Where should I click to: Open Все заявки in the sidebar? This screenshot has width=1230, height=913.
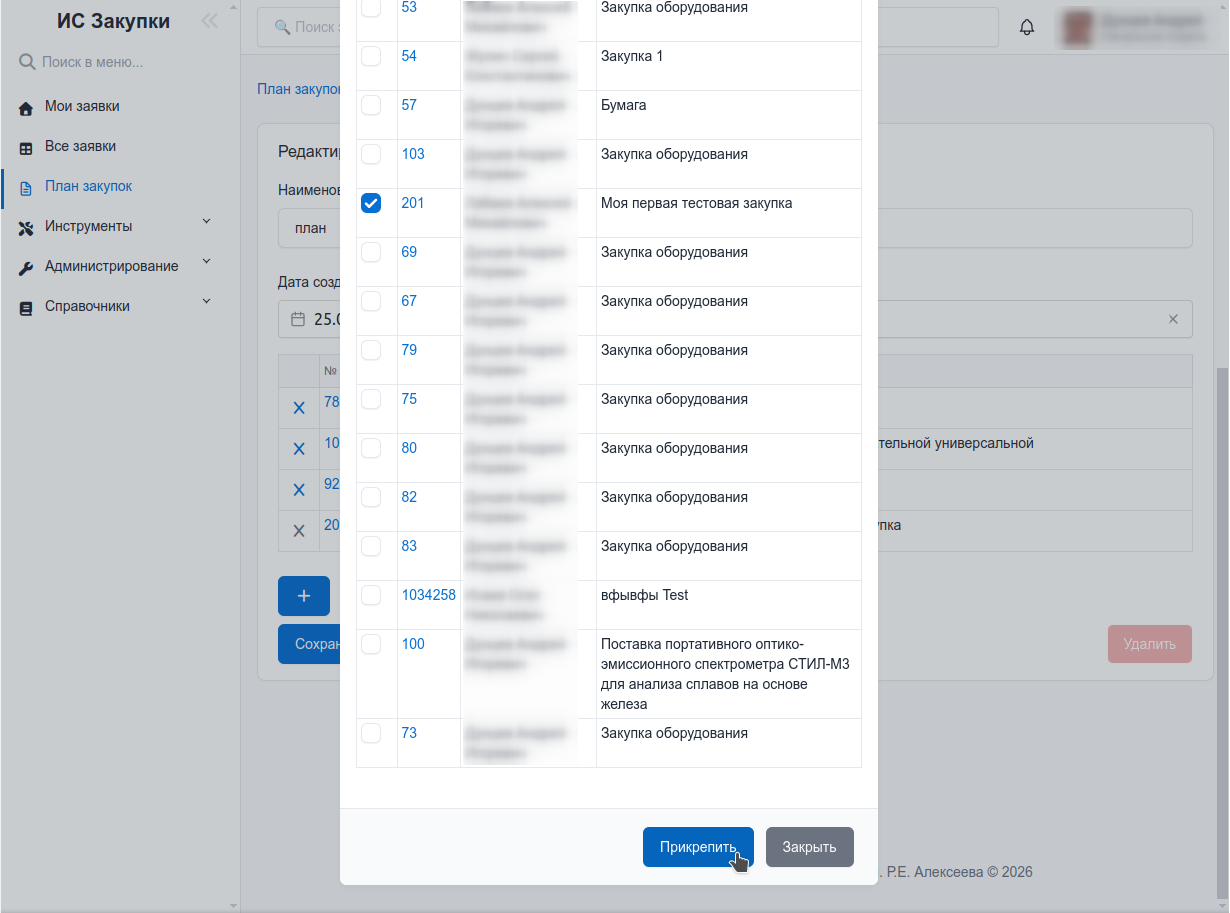click(80, 146)
